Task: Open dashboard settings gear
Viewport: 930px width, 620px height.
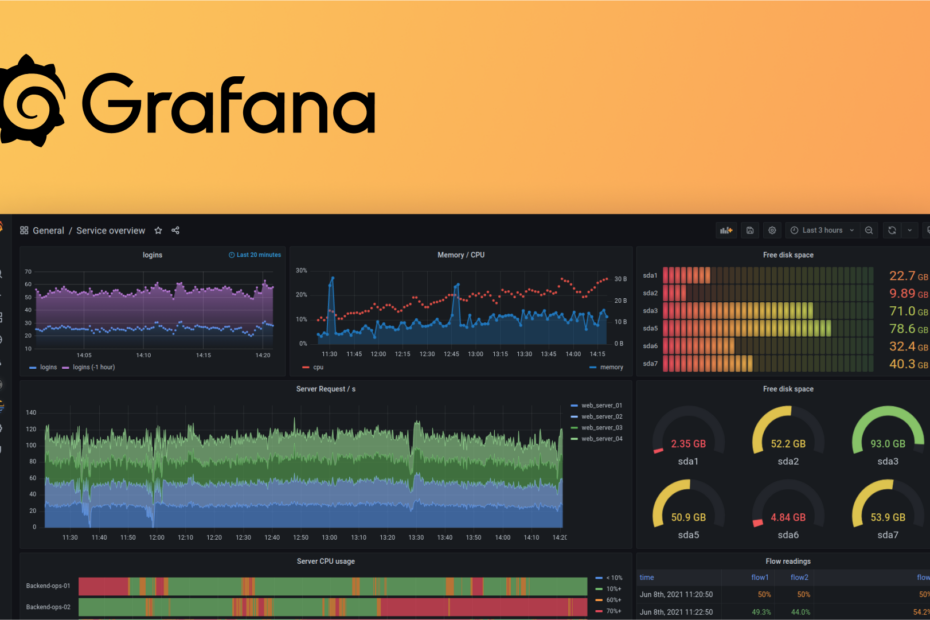Action: (x=772, y=230)
